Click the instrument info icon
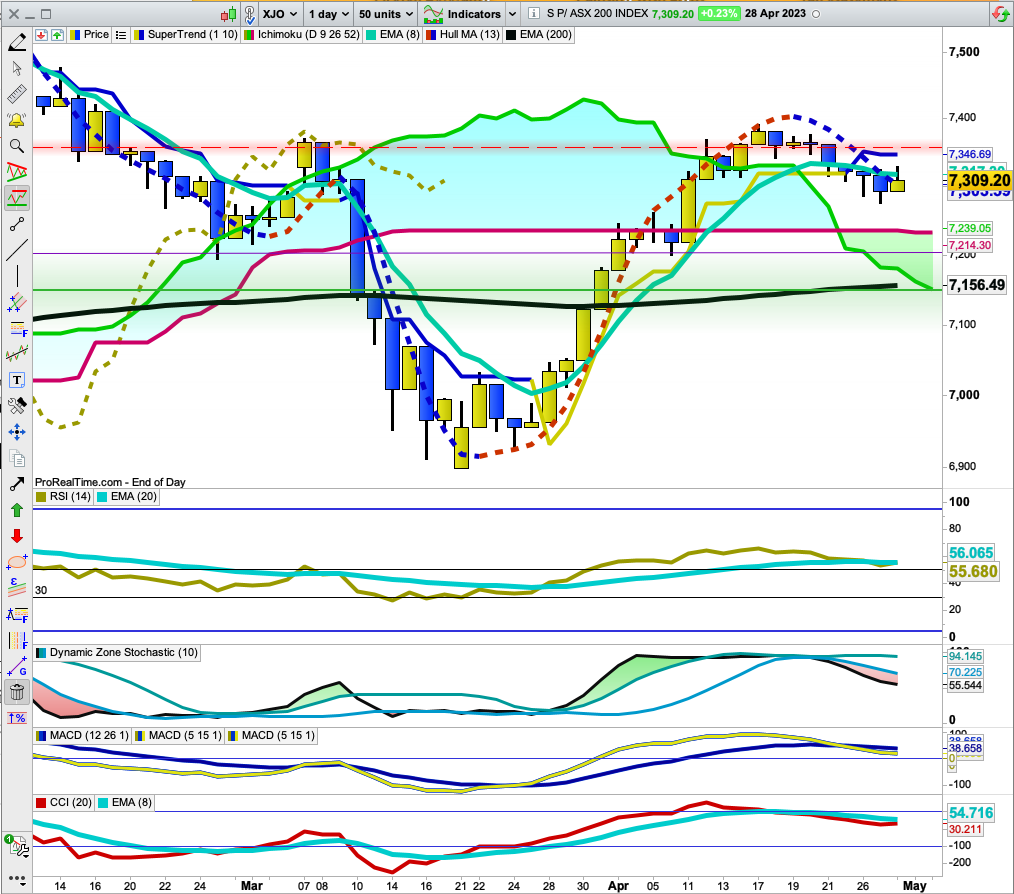The width and height of the screenshot is (1014, 894). point(534,14)
